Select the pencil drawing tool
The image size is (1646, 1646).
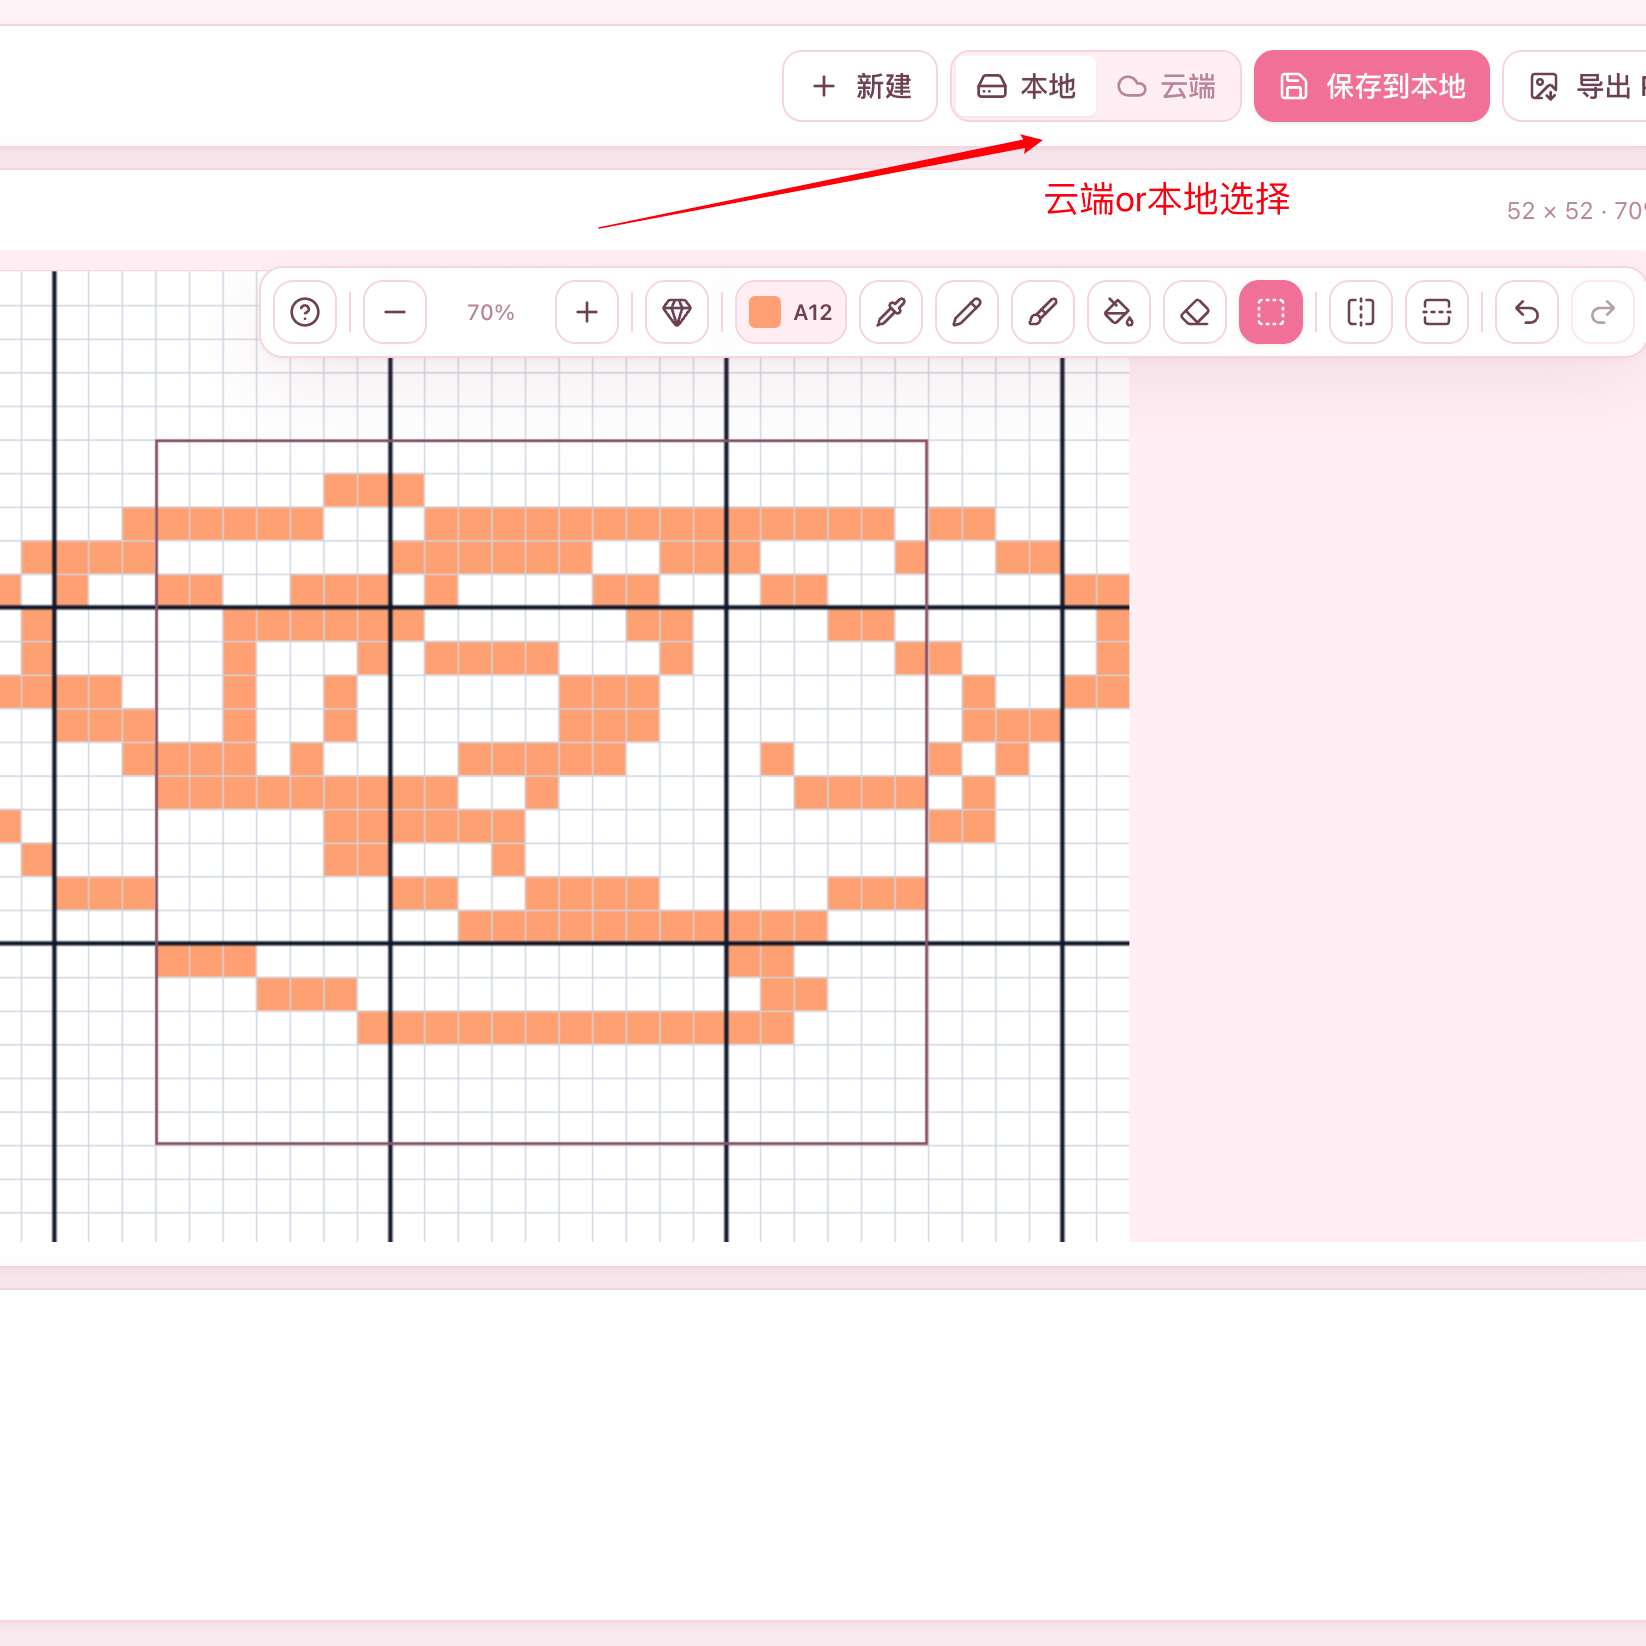coord(967,312)
